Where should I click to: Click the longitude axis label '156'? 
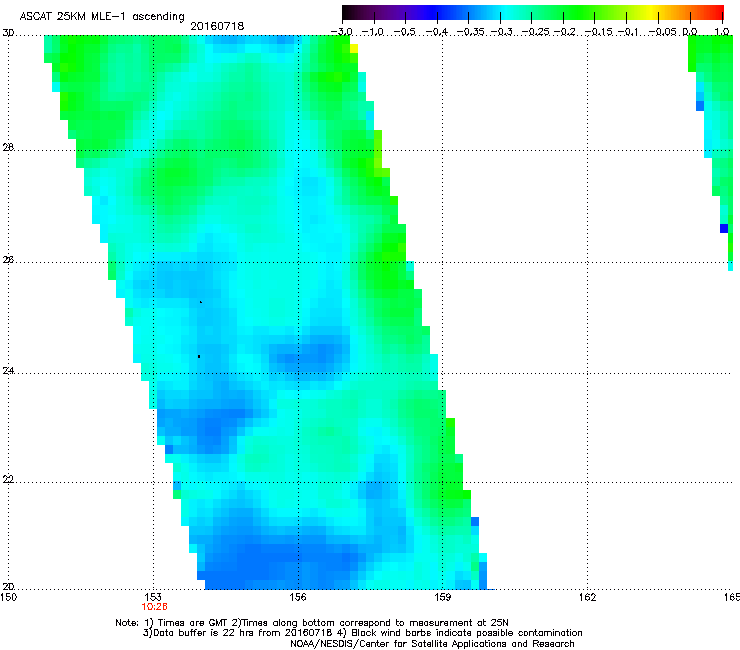point(298,597)
